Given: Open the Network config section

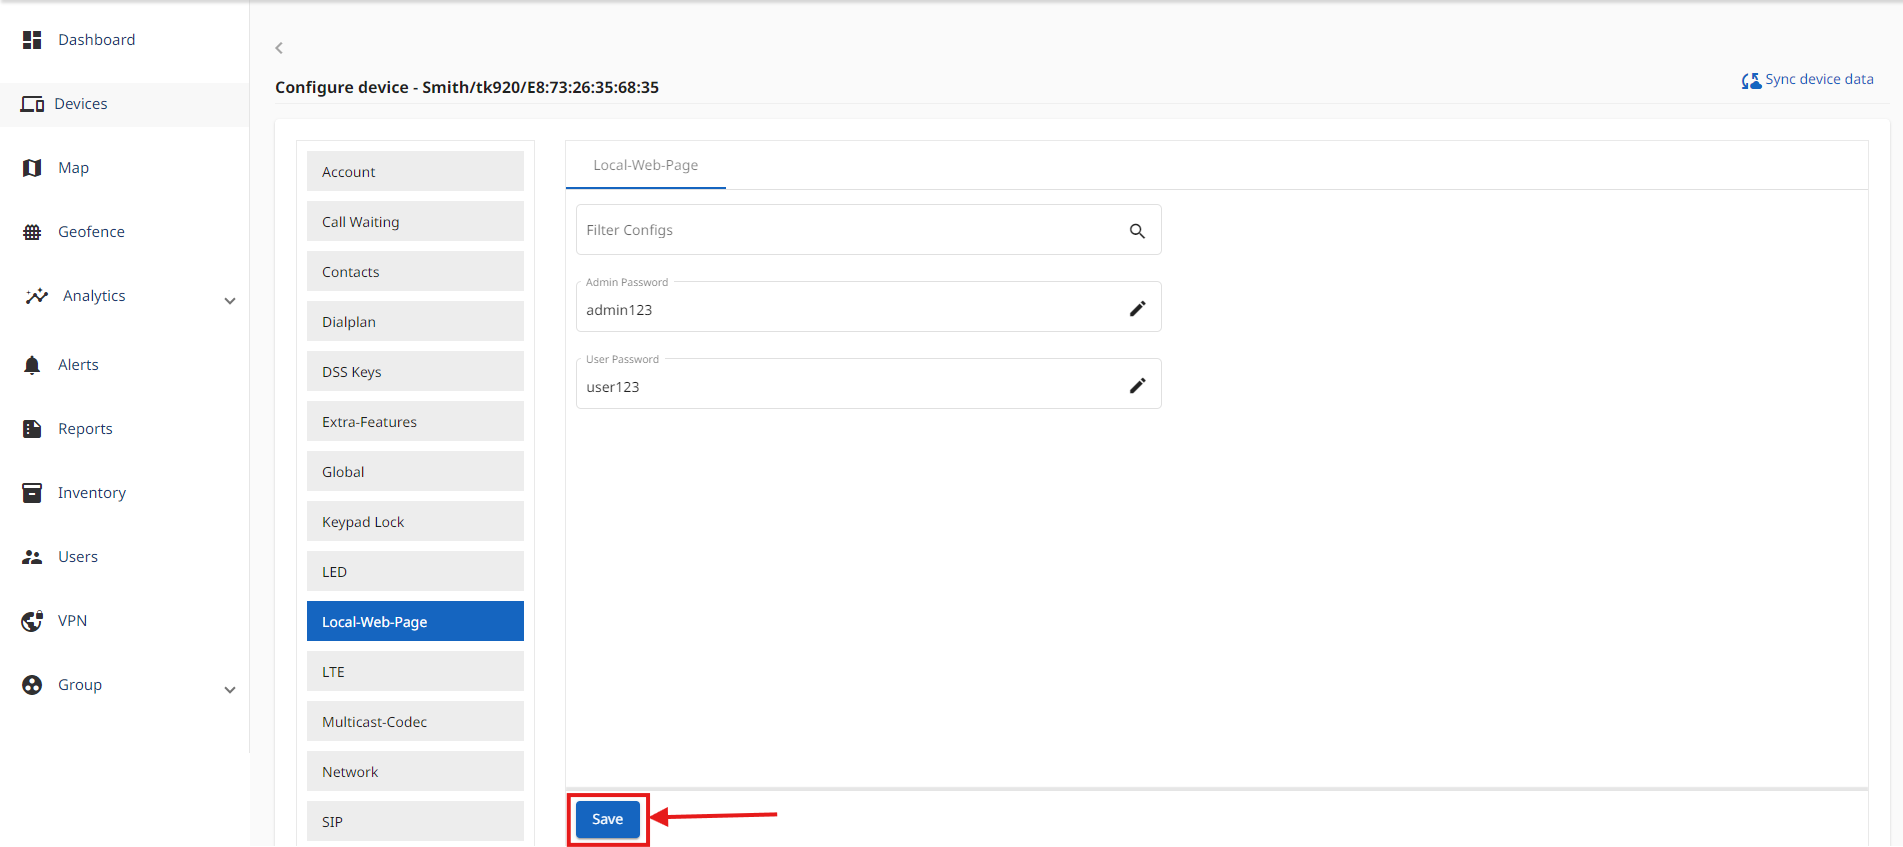Looking at the screenshot, I should coord(415,771).
